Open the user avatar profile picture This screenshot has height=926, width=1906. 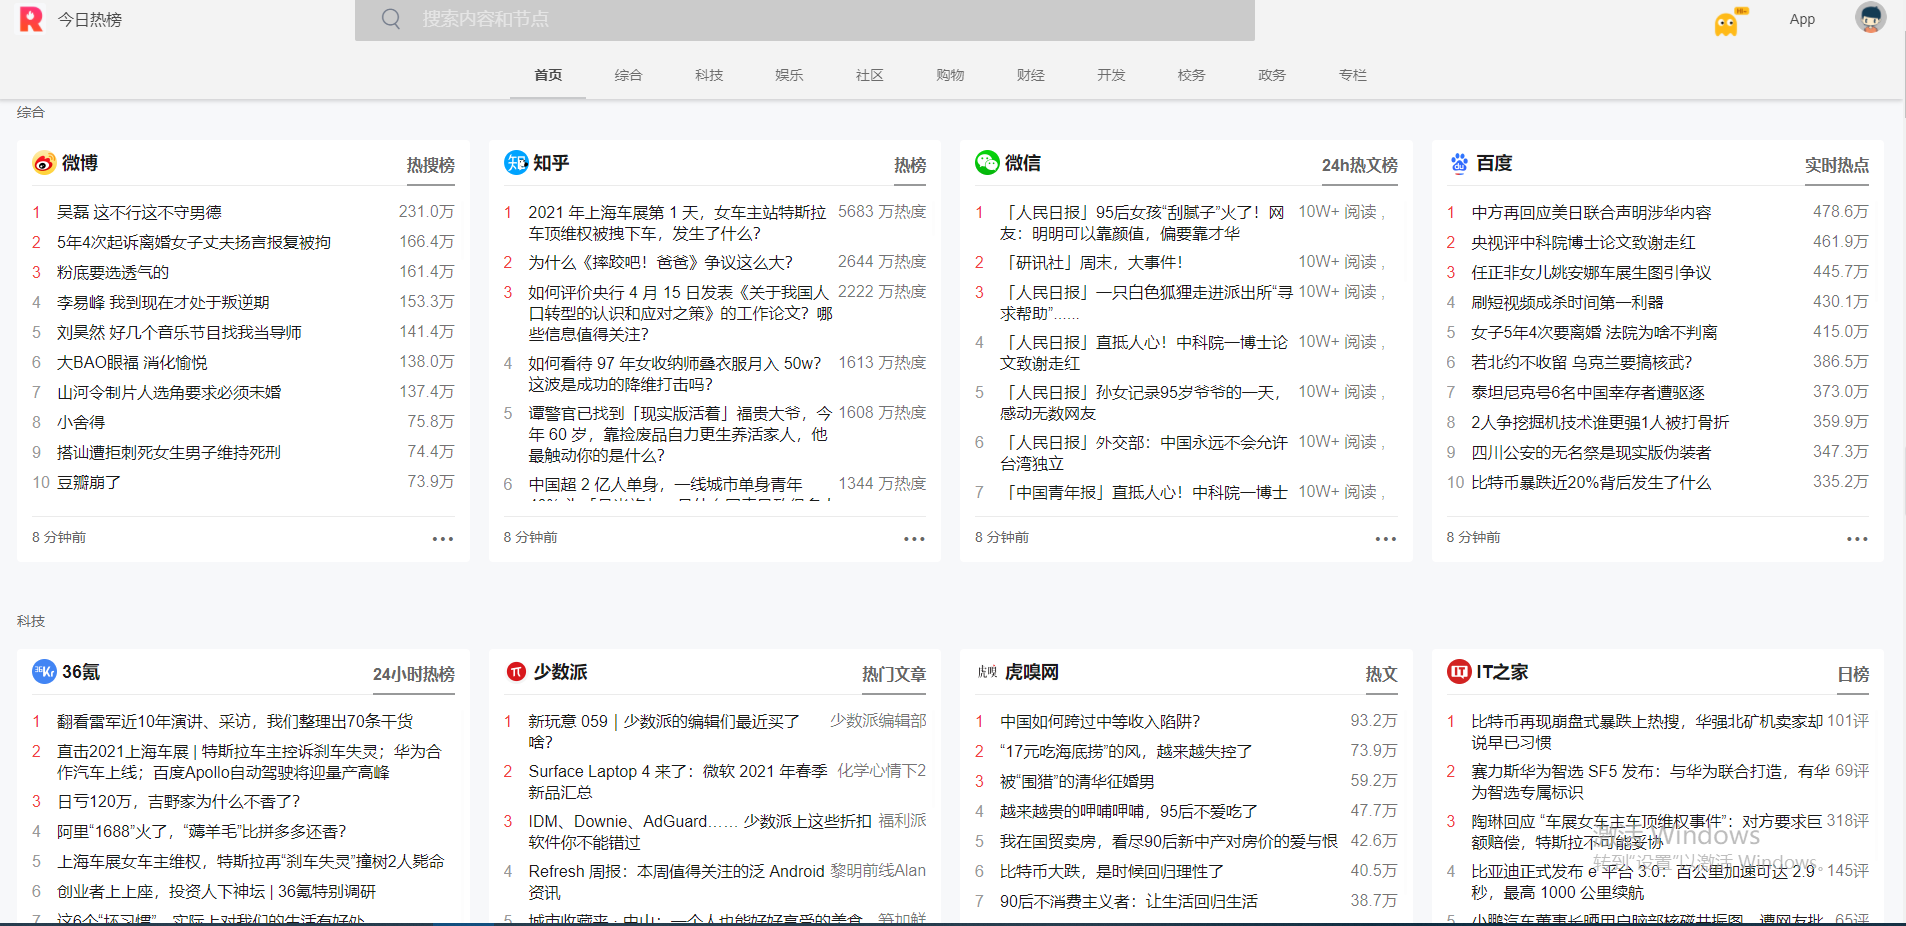tap(1870, 18)
